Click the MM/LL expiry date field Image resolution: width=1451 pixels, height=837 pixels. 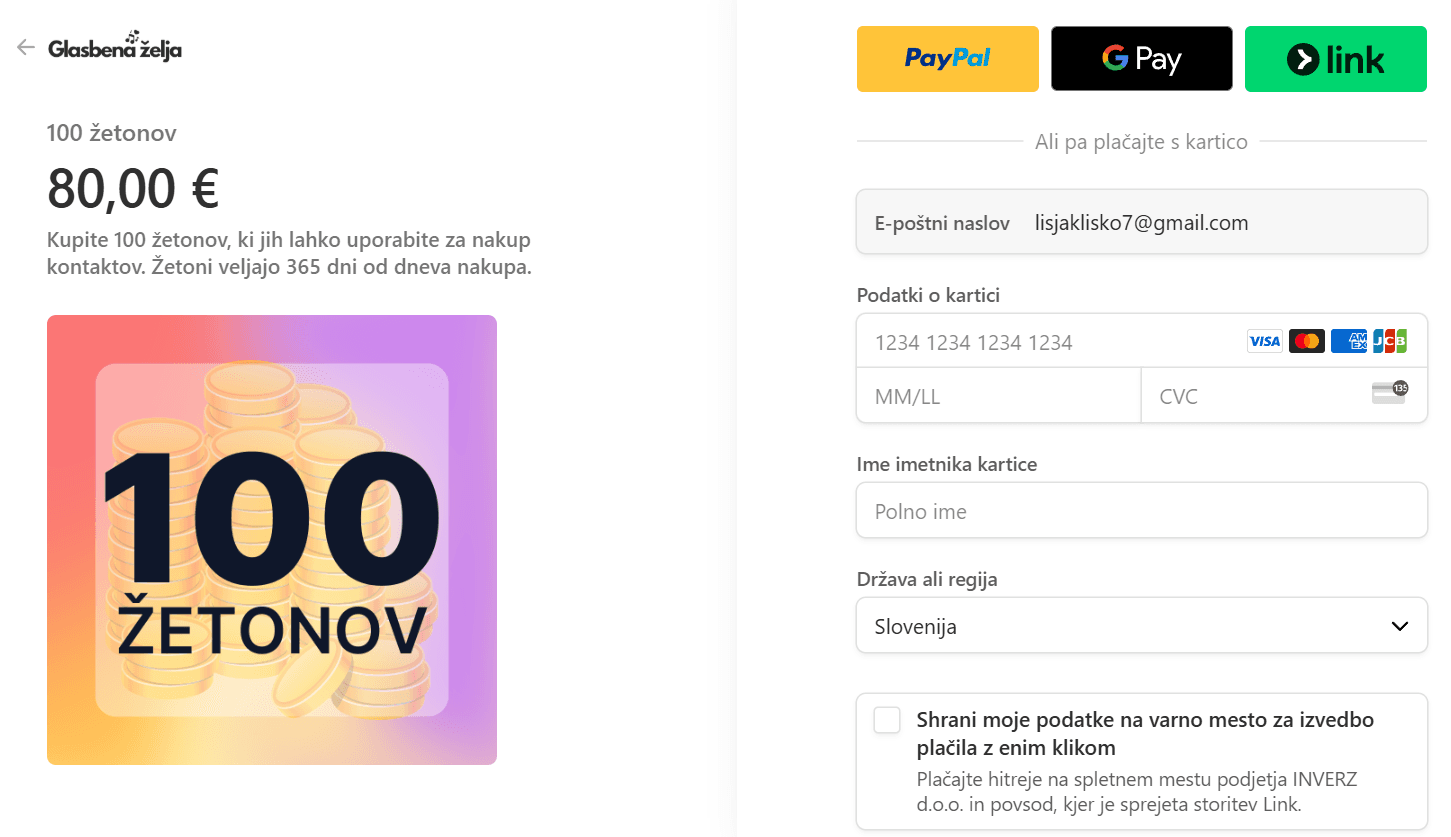[x=998, y=396]
